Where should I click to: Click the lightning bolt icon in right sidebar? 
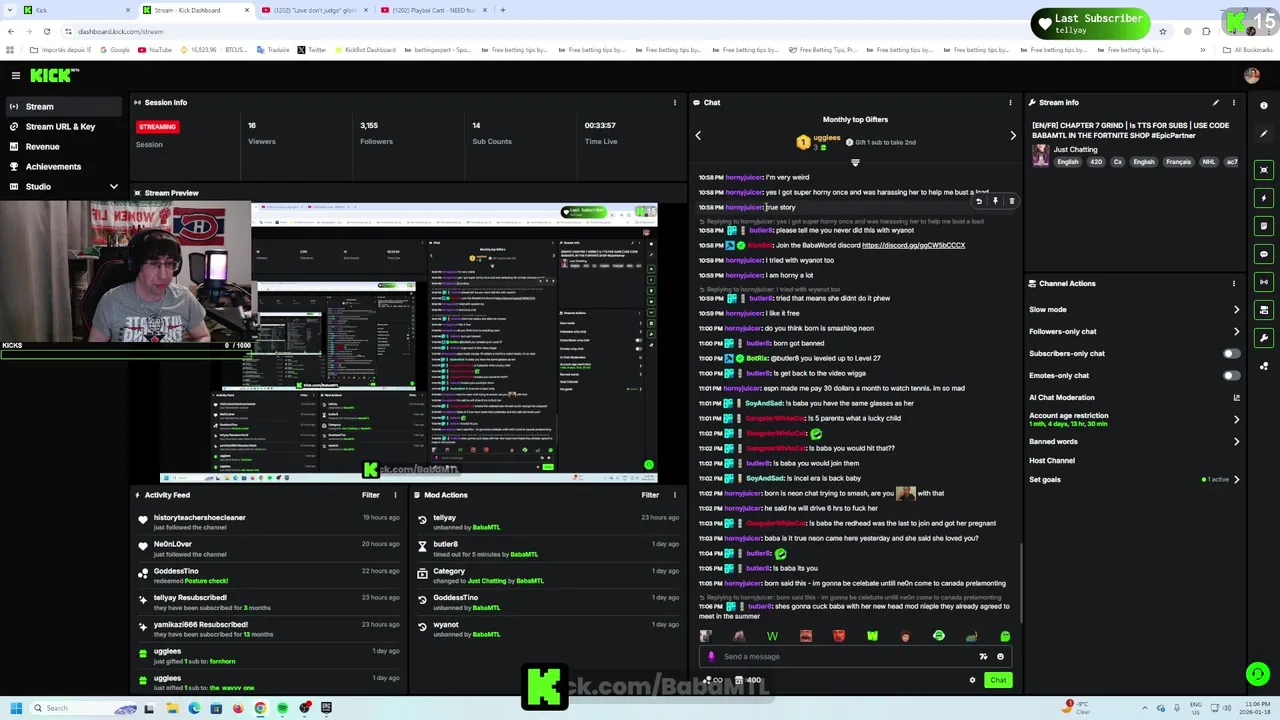pos(1264,198)
